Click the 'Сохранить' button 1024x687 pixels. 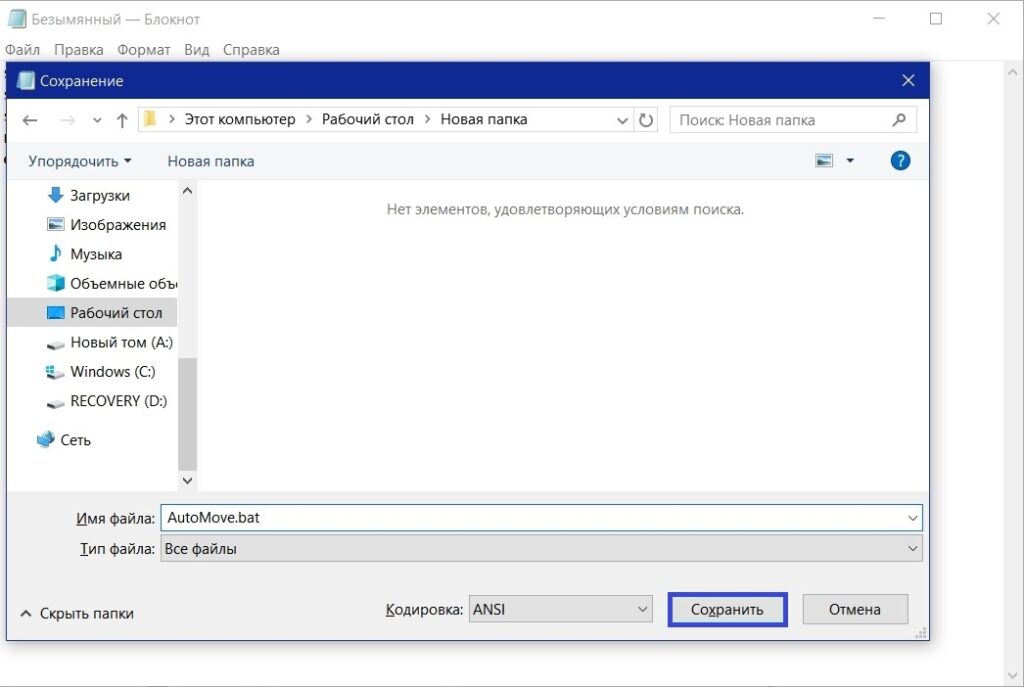coord(727,609)
